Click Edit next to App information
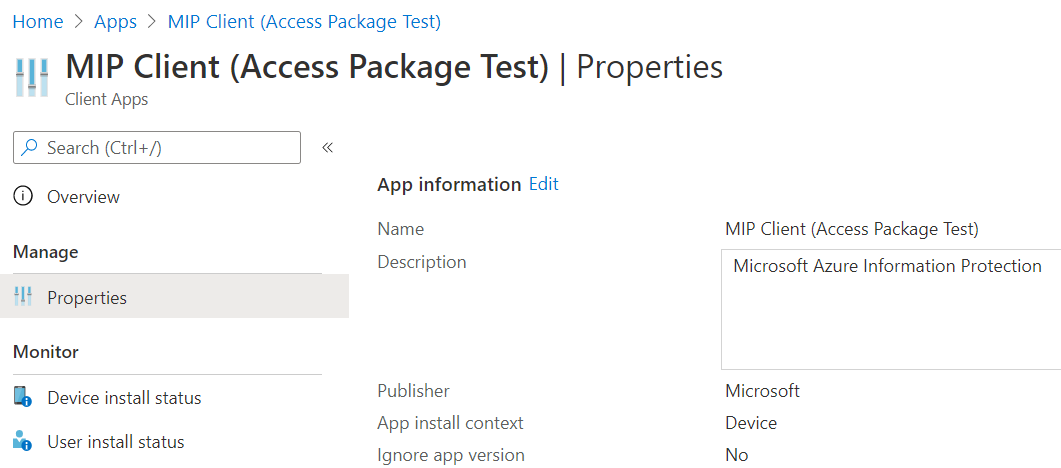1061x468 pixels. point(543,184)
